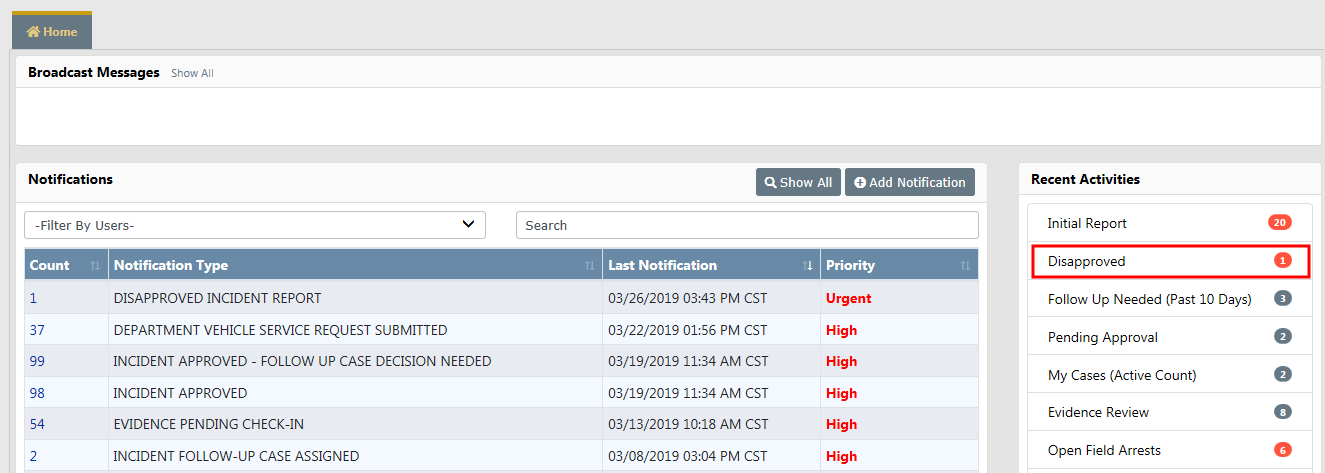Open Pending Approval activity item
Image resolution: width=1325 pixels, height=473 pixels.
coord(1102,337)
